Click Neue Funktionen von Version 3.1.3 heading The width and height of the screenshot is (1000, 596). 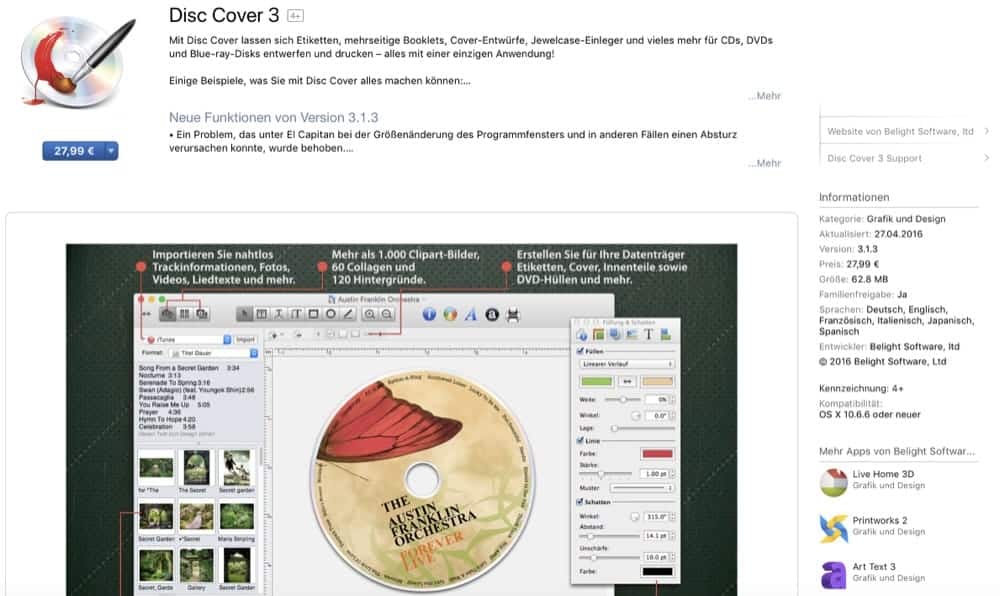(x=273, y=117)
